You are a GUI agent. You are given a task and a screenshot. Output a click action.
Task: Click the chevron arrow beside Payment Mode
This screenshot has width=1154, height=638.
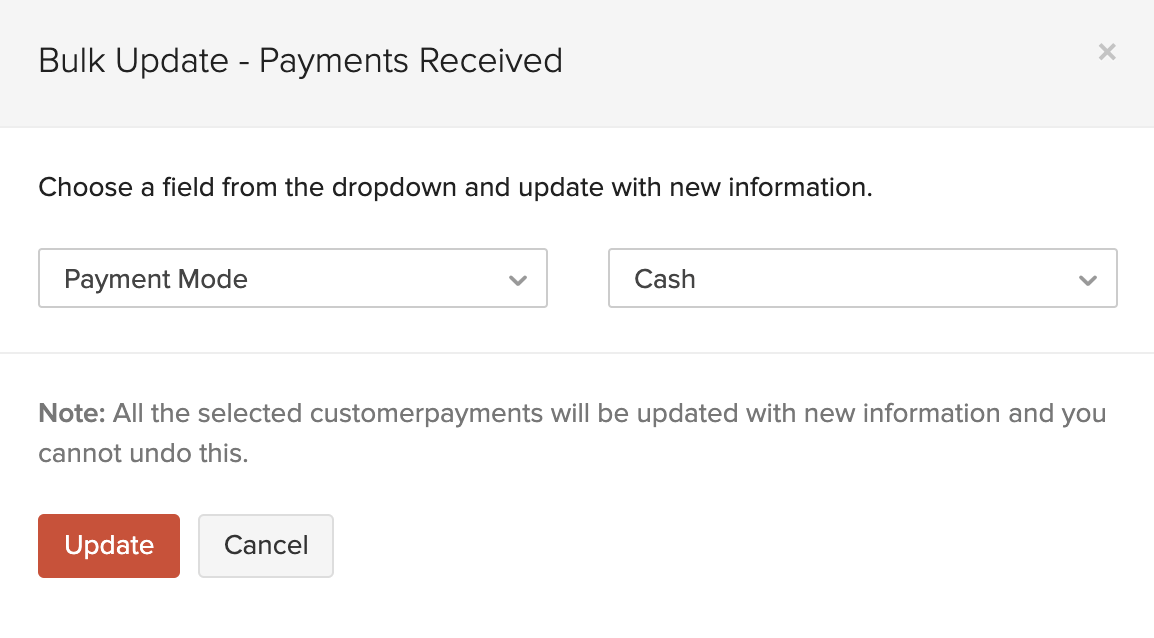pos(517,280)
